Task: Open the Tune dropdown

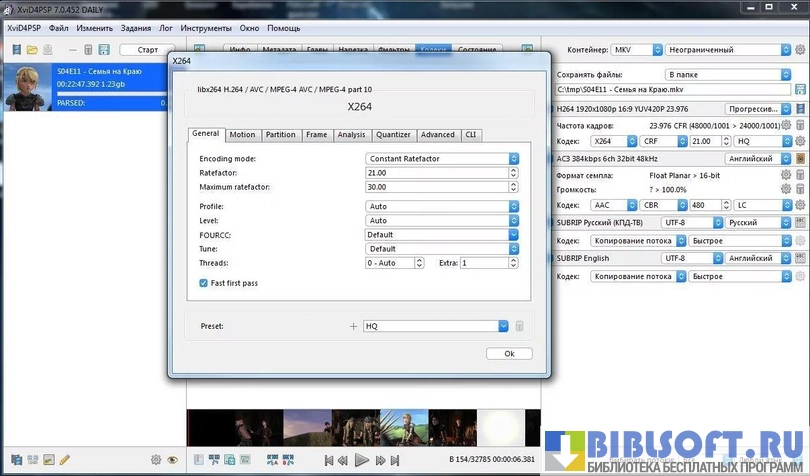Action: coord(513,248)
